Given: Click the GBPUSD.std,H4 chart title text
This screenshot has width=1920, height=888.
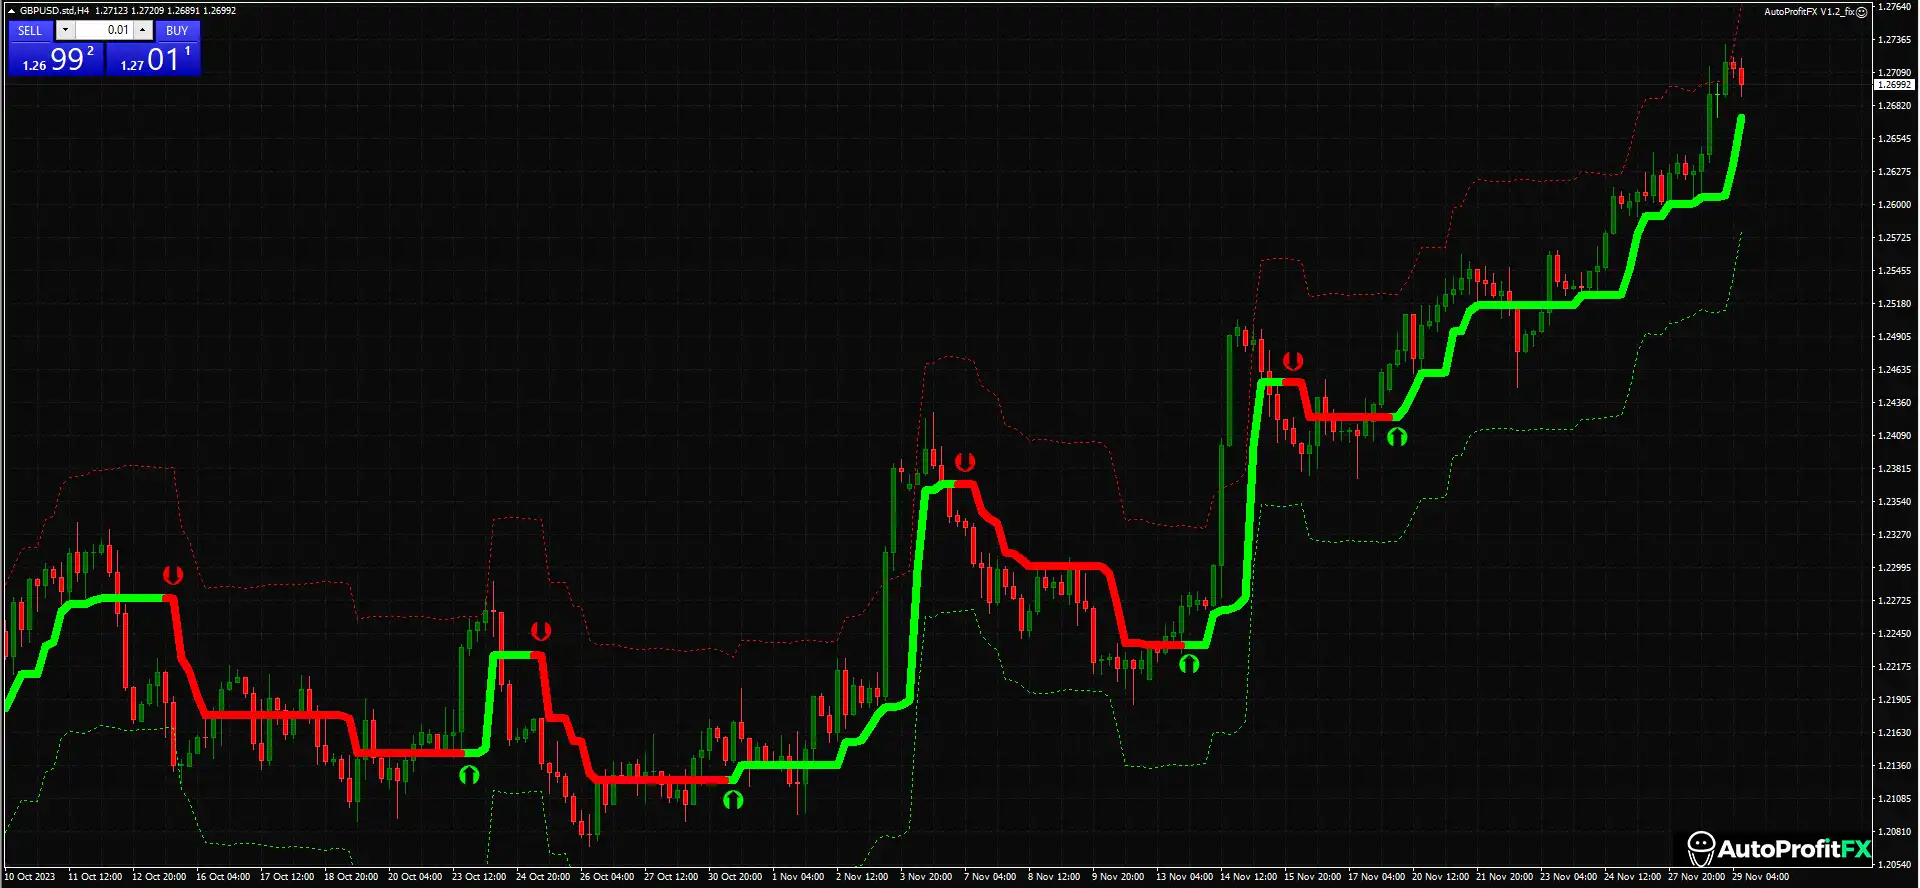Looking at the screenshot, I should 54,10.
